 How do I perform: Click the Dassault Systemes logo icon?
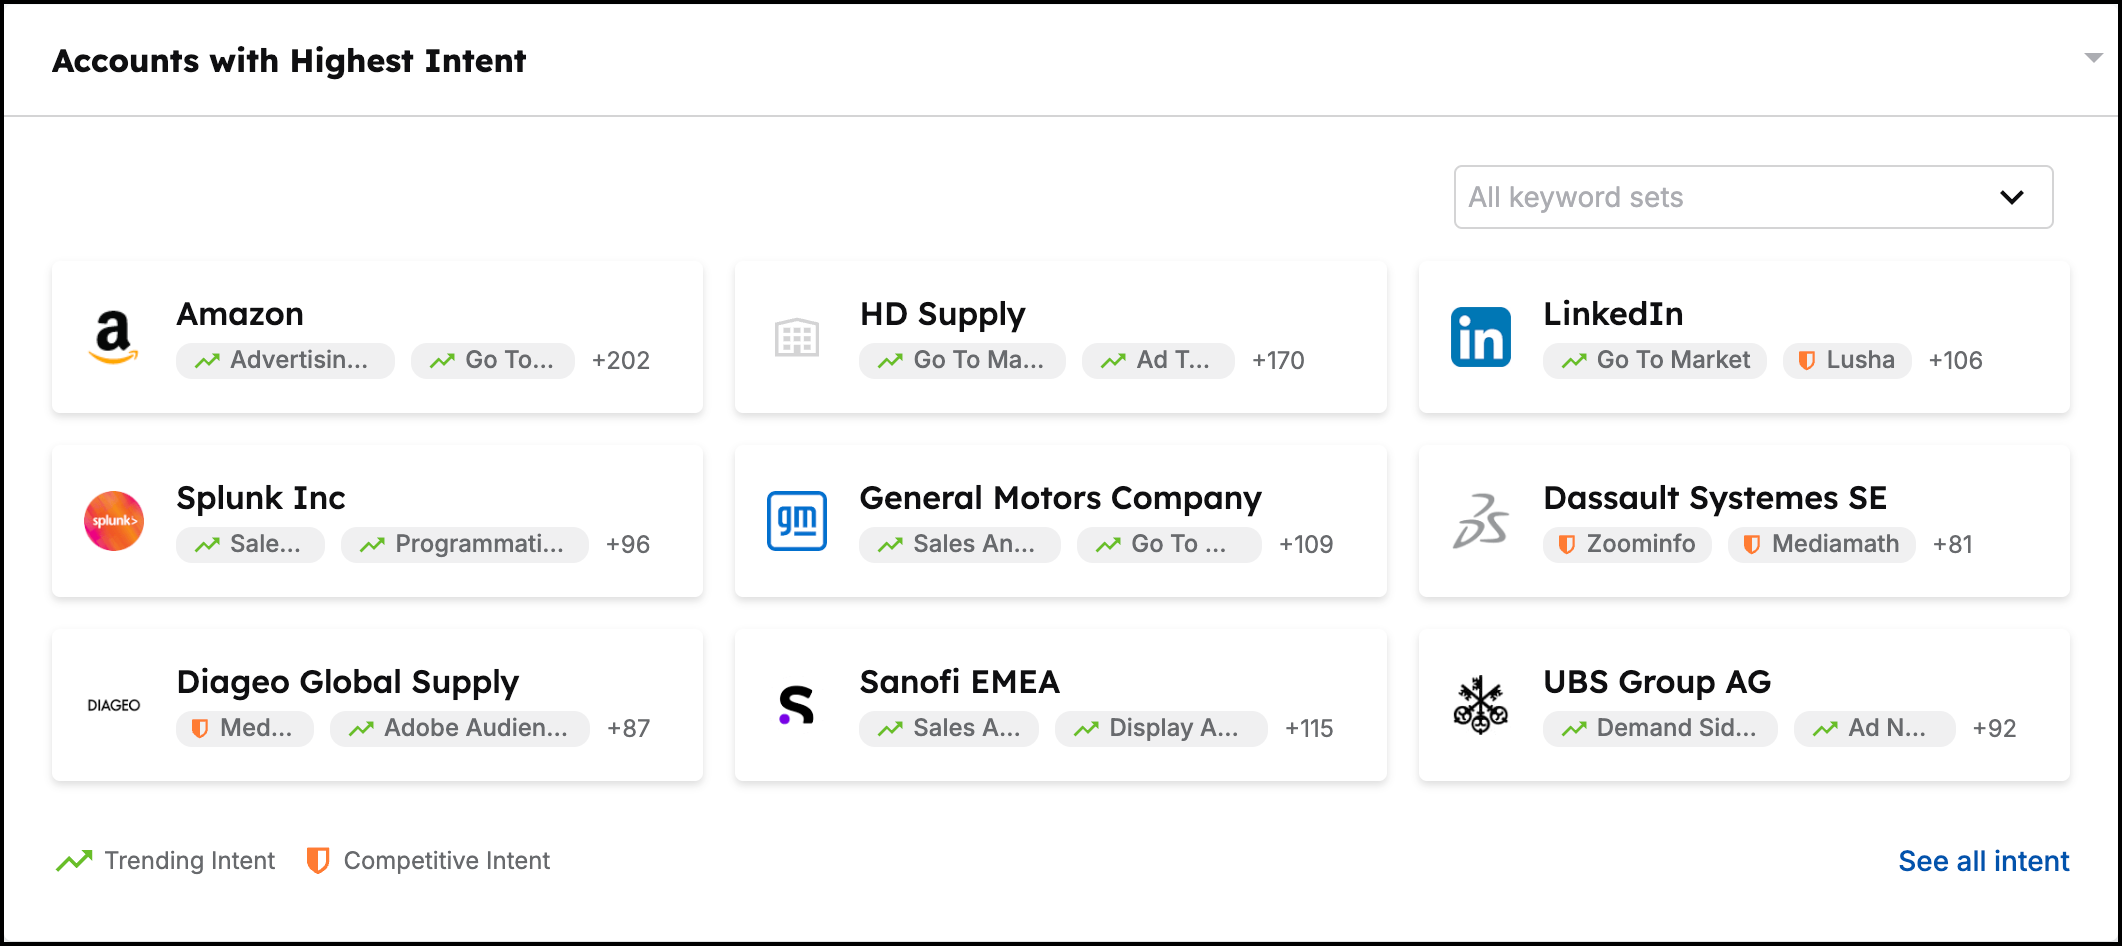[1480, 521]
